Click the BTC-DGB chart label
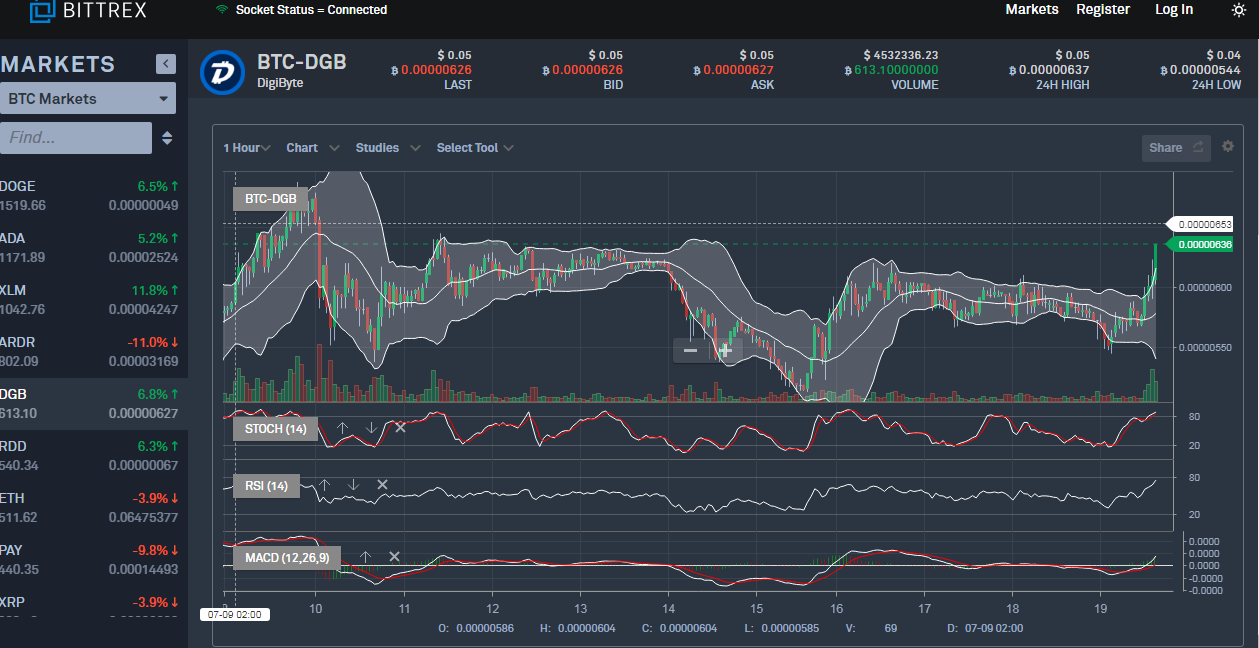1259x648 pixels. [271, 199]
